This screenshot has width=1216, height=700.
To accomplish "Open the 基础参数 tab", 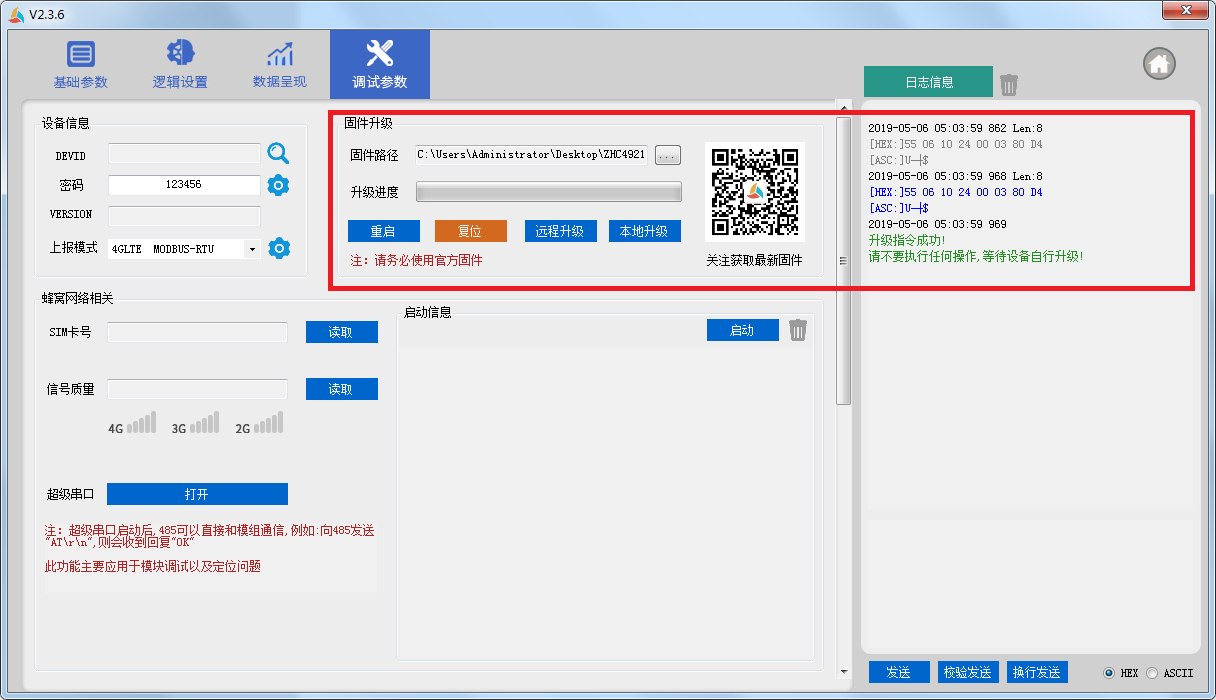I will [x=80, y=65].
